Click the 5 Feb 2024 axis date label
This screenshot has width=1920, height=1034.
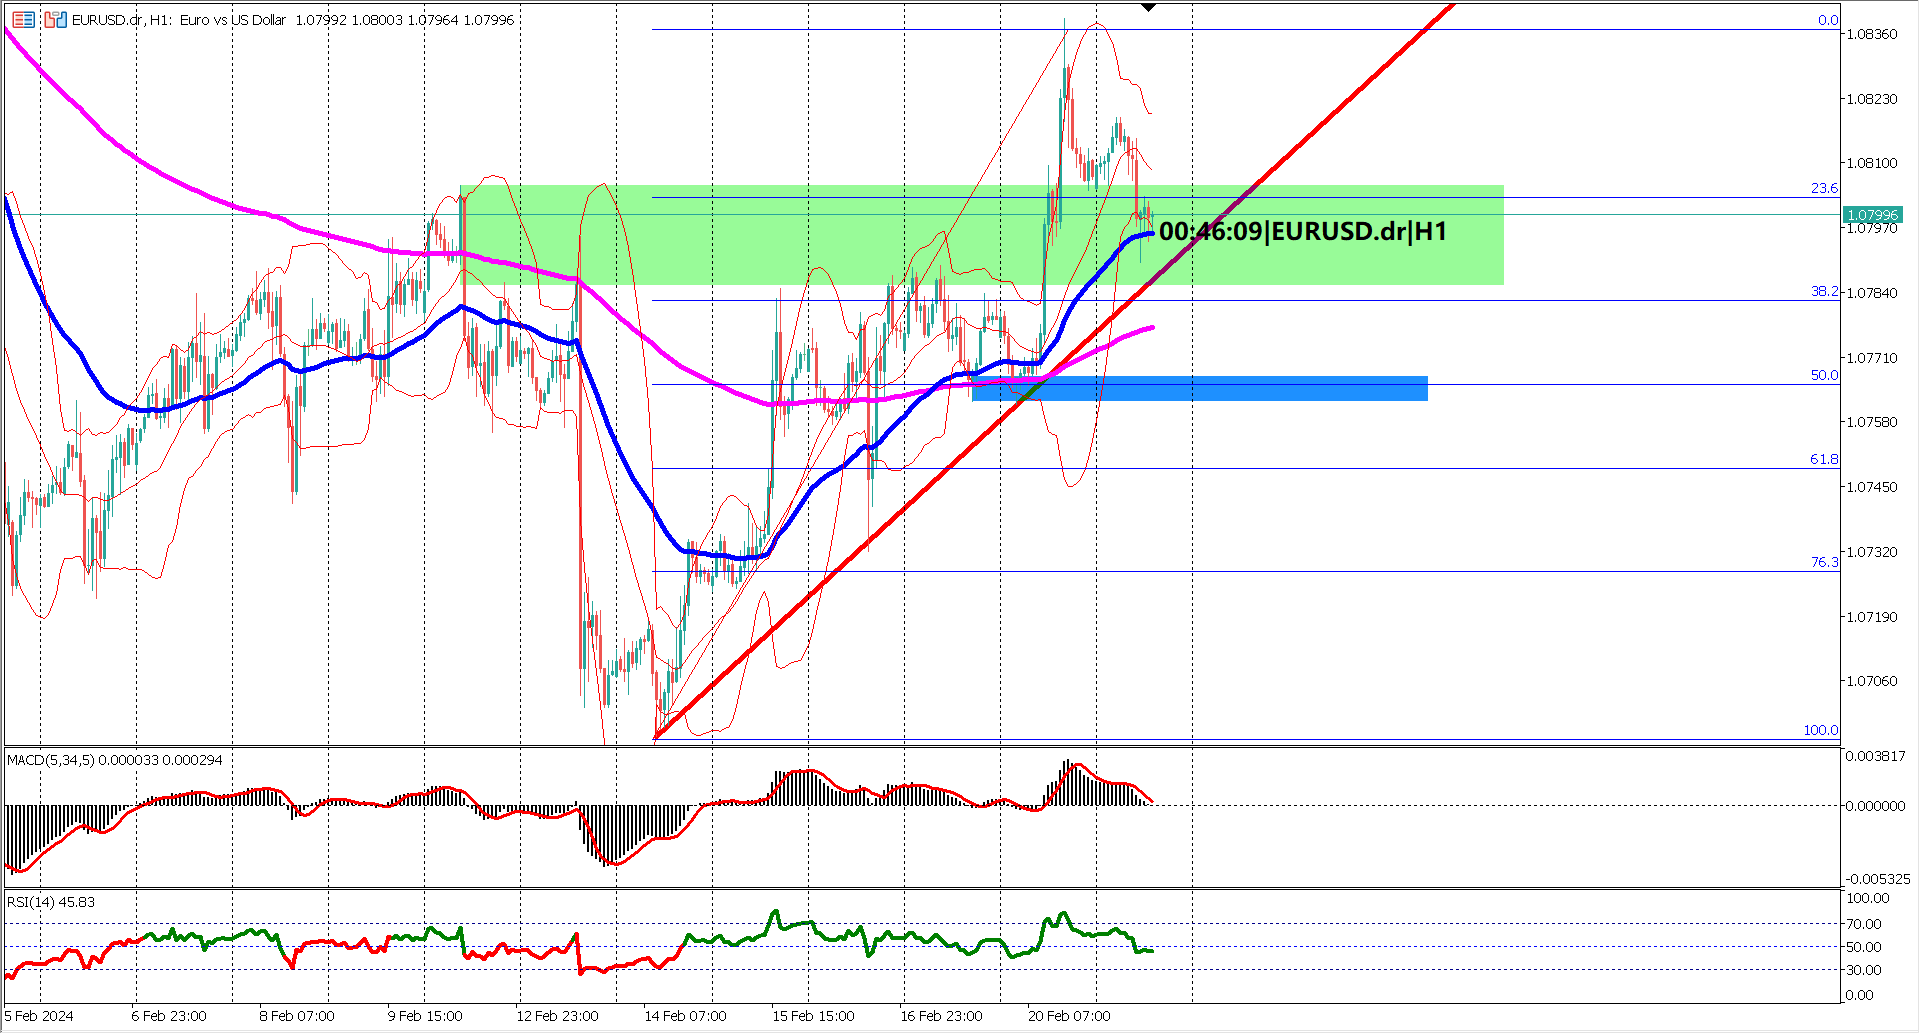tap(37, 1015)
